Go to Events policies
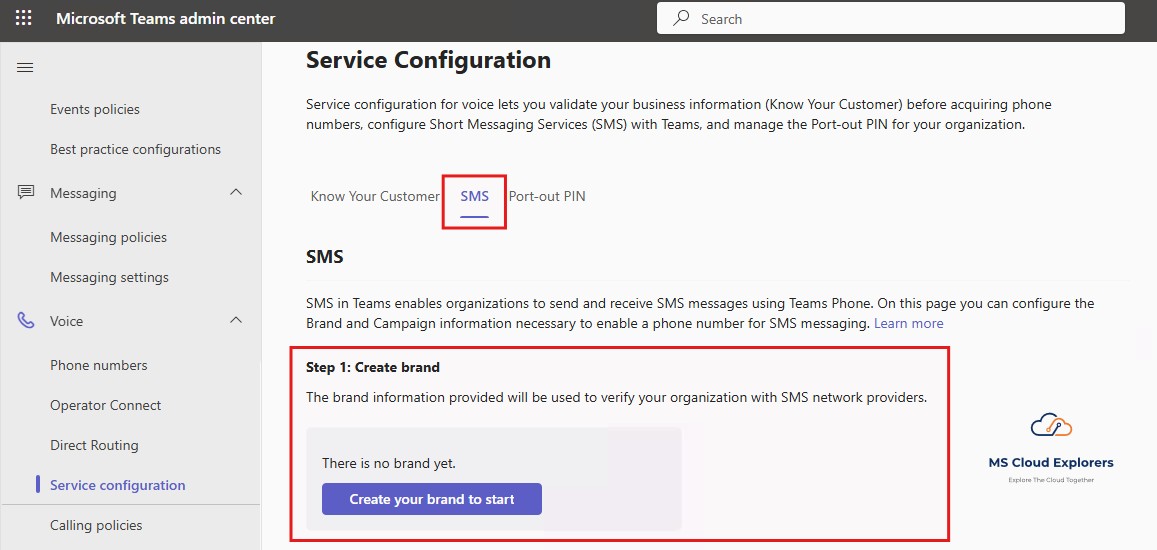This screenshot has width=1157, height=550. pos(95,109)
